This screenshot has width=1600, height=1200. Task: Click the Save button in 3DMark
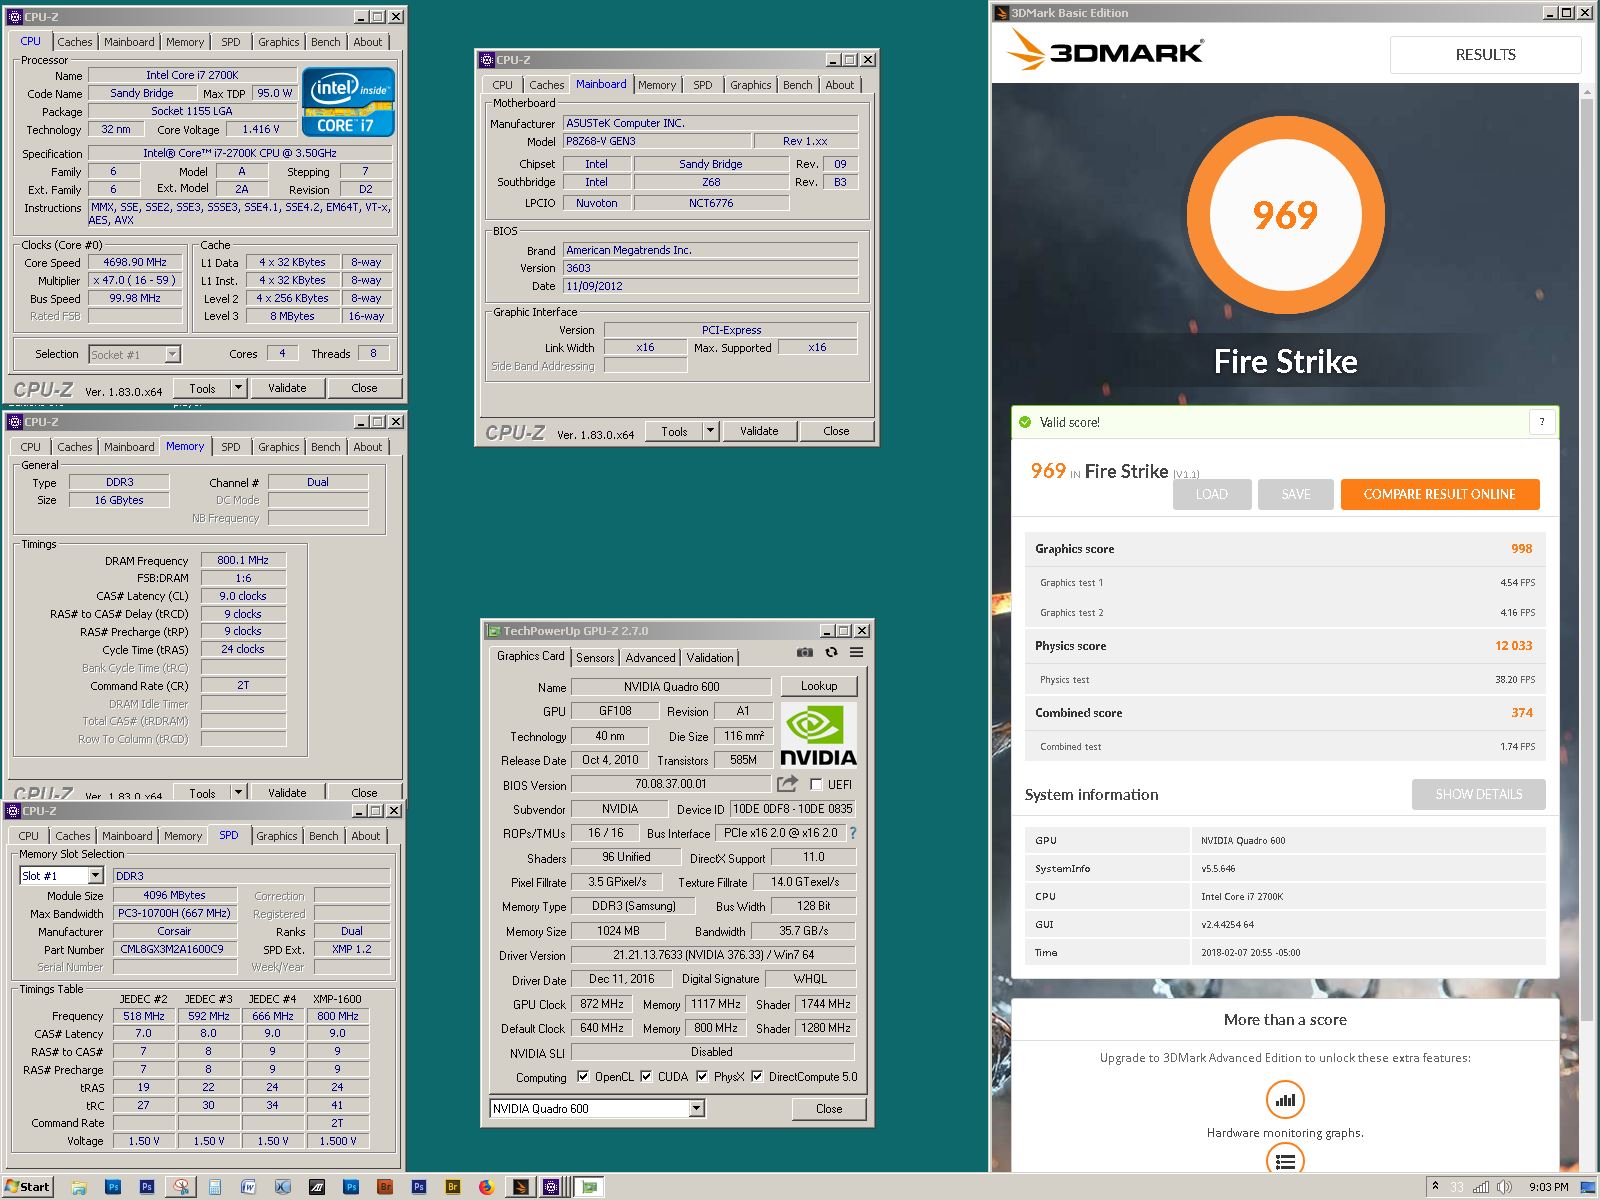[1296, 494]
